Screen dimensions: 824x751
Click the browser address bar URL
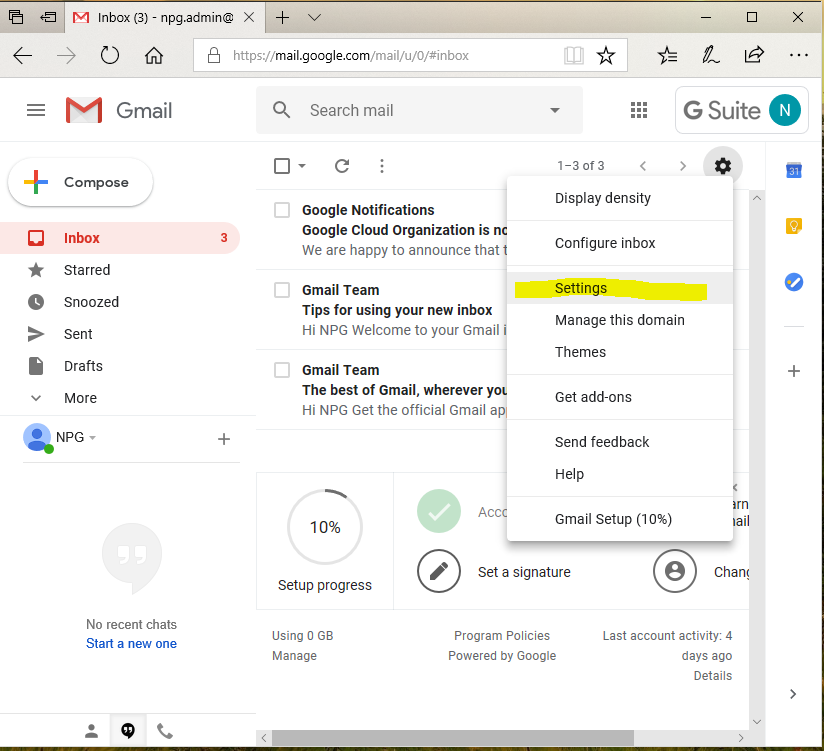click(351, 56)
